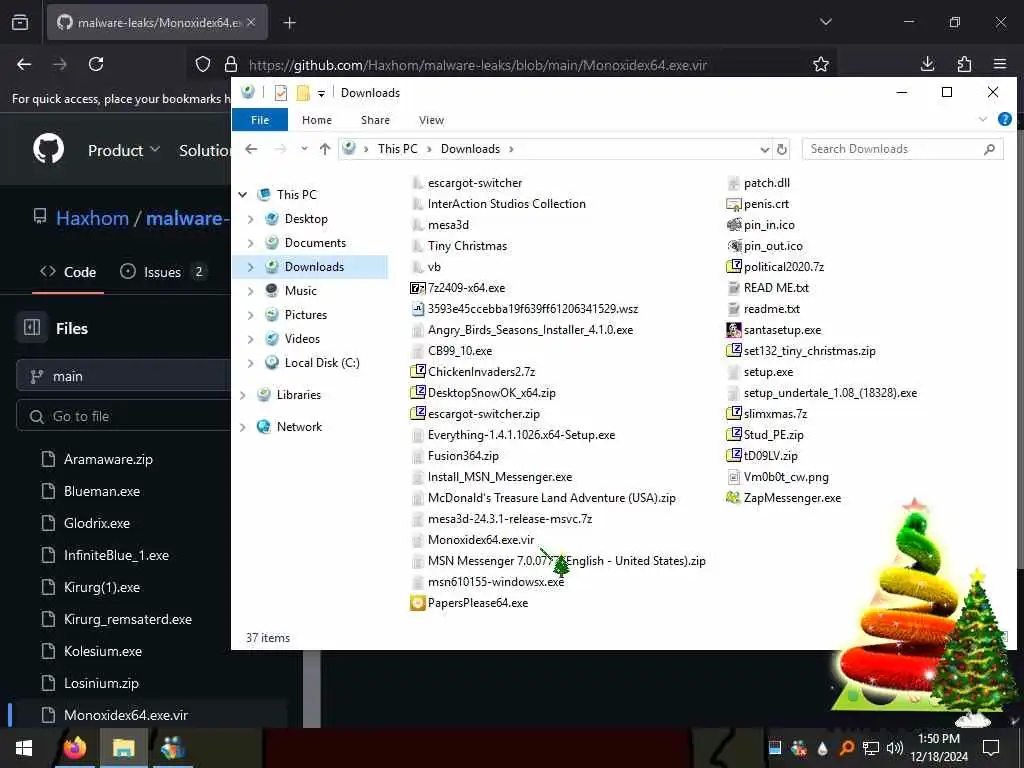Select the ZapMessenger.exe icon
The image size is (1024, 768).
click(x=733, y=498)
